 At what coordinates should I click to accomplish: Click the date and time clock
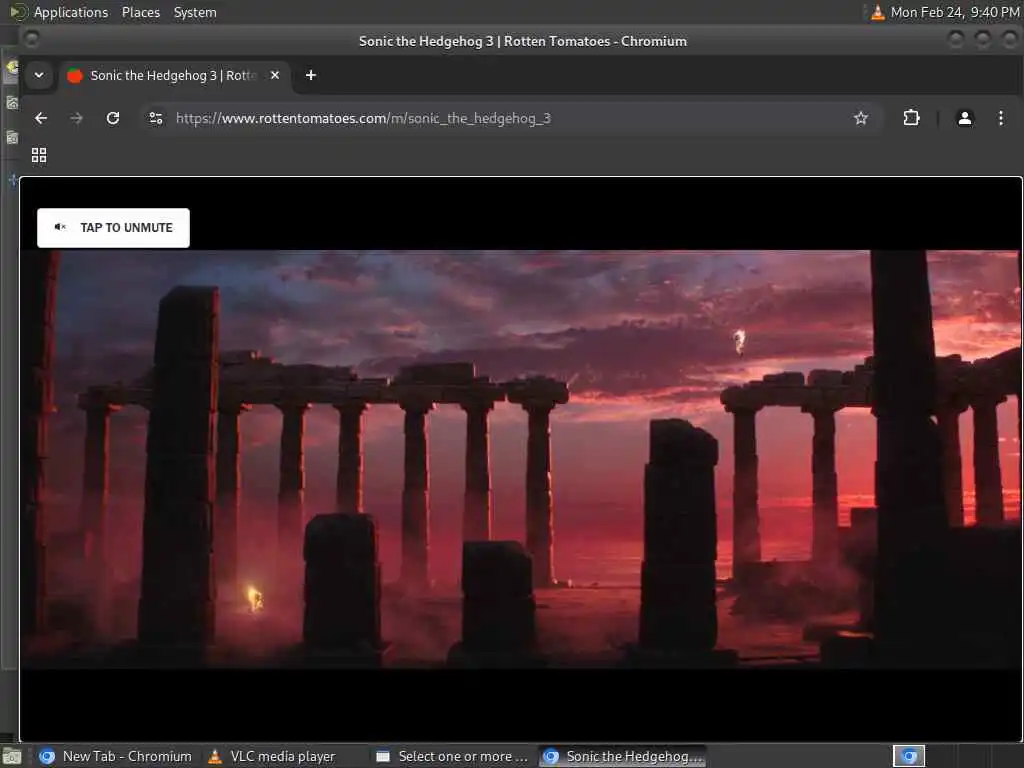[955, 12]
